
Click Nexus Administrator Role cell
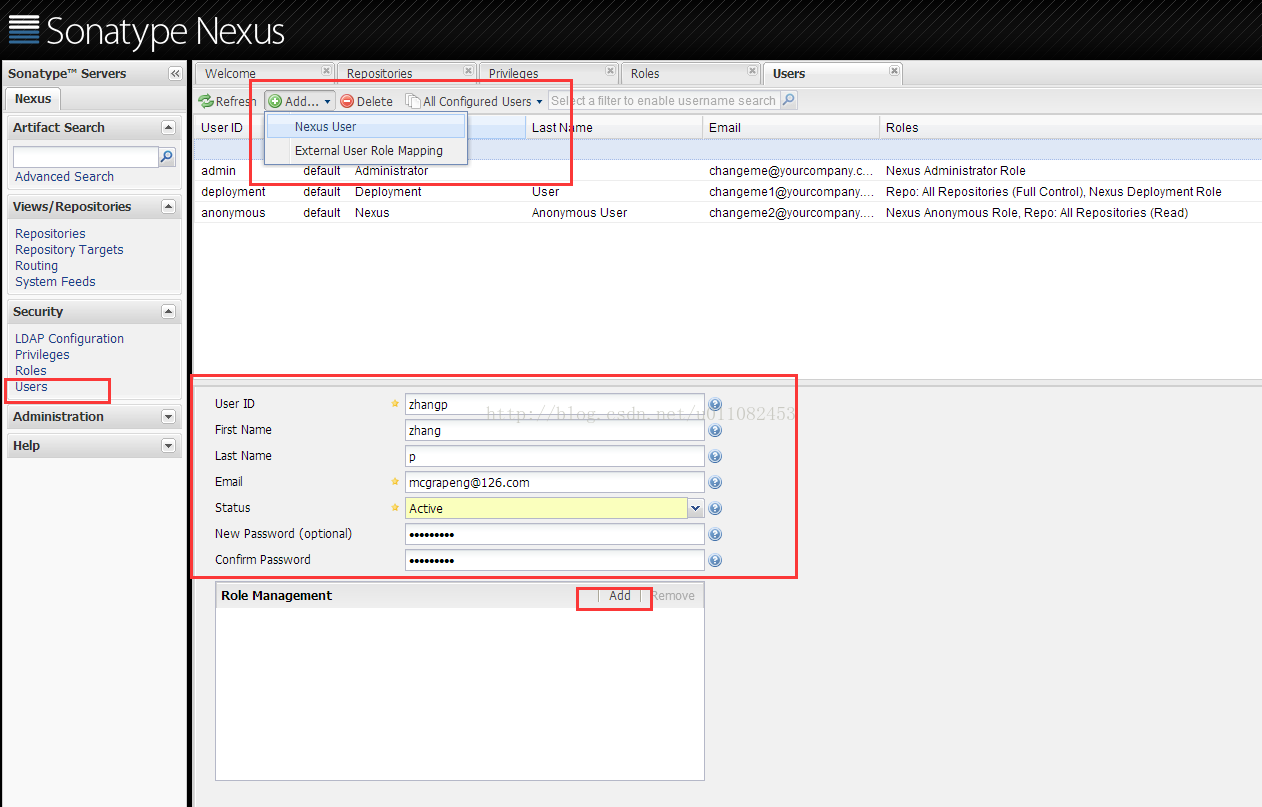tap(955, 171)
